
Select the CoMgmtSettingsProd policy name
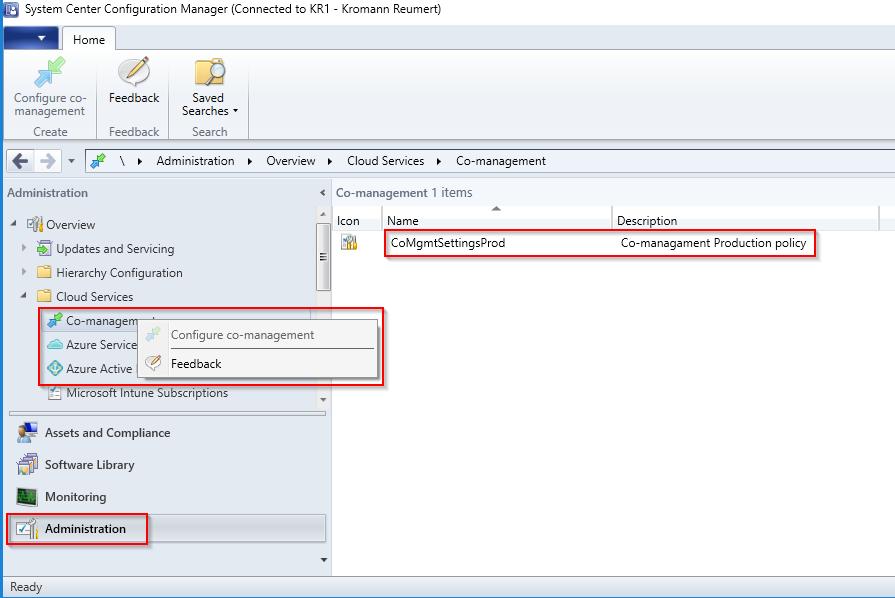pyautogui.click(x=448, y=243)
